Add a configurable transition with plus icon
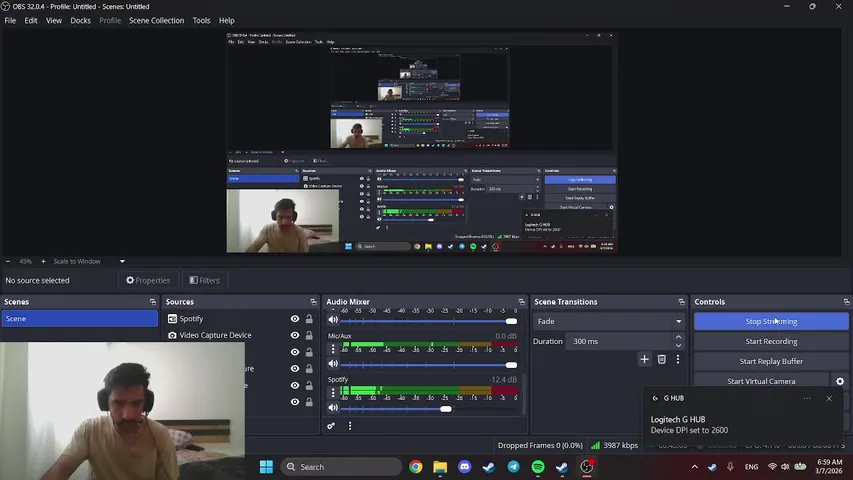Image resolution: width=853 pixels, height=480 pixels. coord(644,359)
